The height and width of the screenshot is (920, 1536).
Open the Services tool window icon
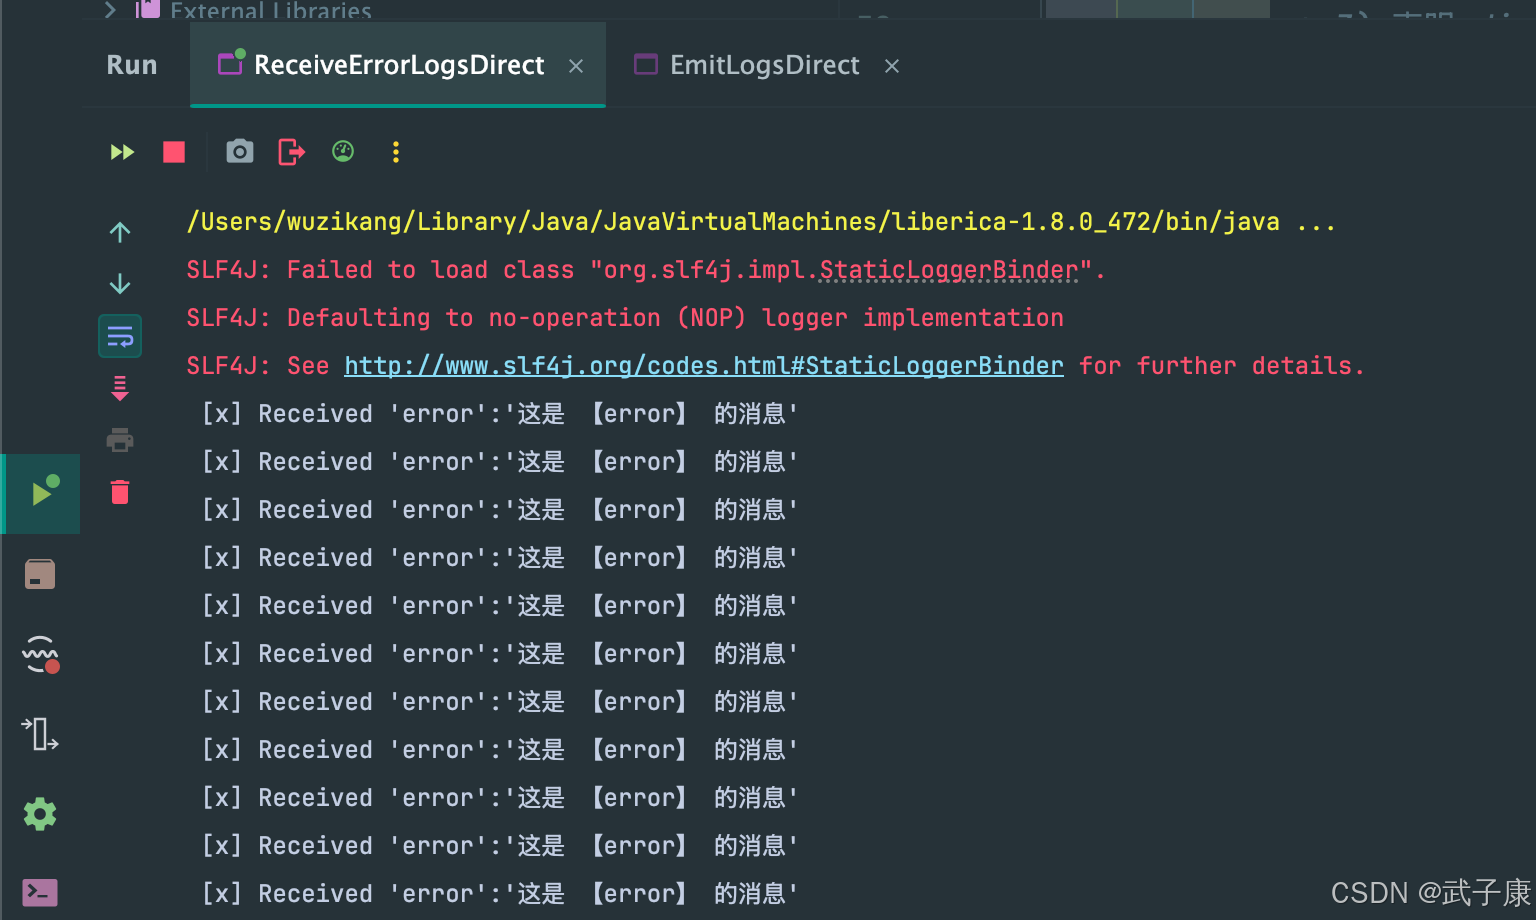coord(40,573)
